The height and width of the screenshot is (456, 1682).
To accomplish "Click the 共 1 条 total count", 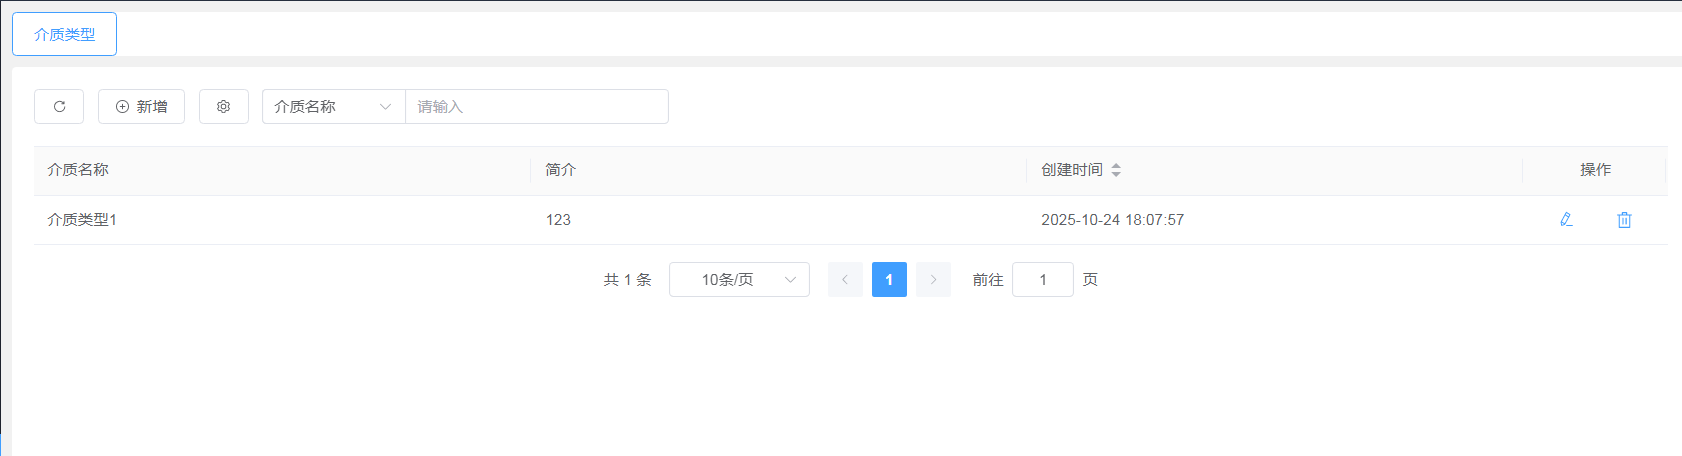I will [627, 280].
